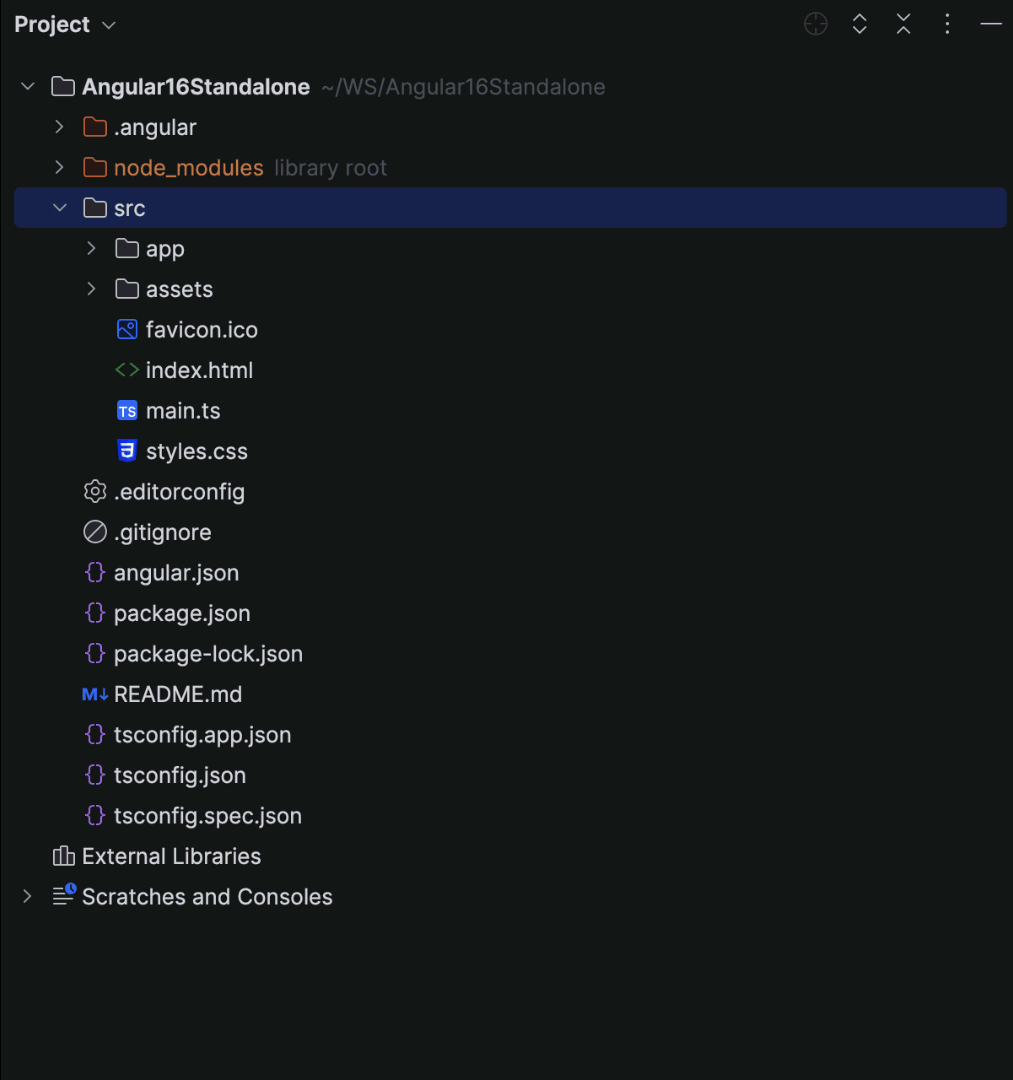Click the crosshair Select Opened File icon
The width and height of the screenshot is (1013, 1080).
[815, 24]
